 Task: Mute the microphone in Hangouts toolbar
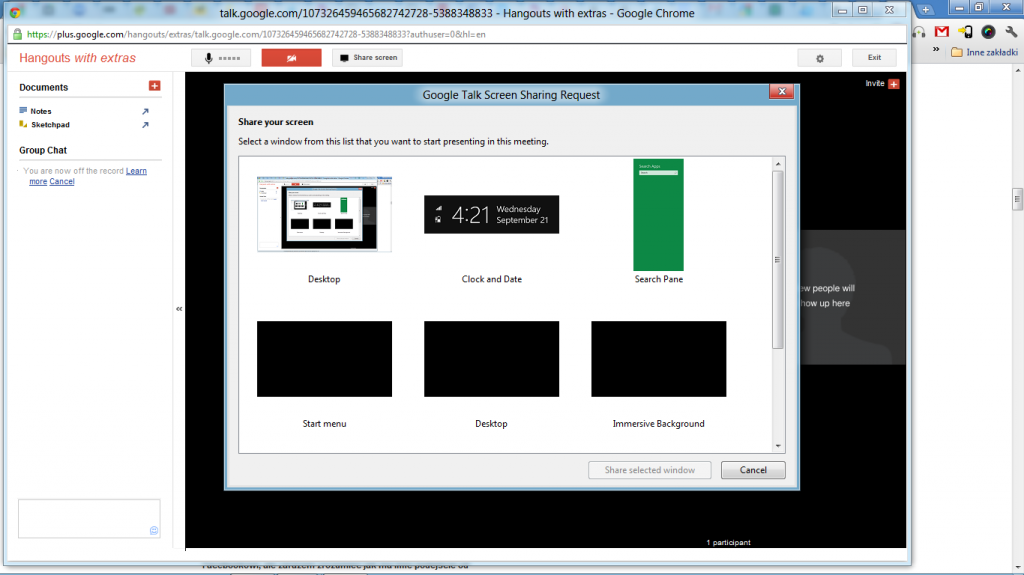(x=221, y=58)
